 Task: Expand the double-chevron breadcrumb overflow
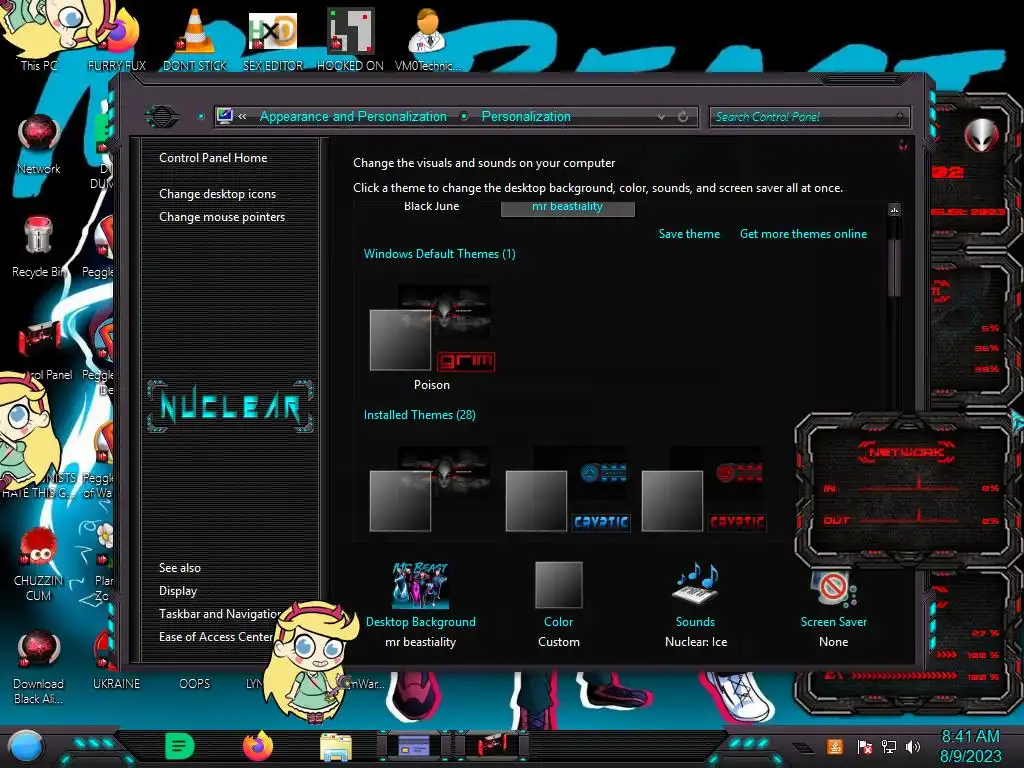point(242,116)
